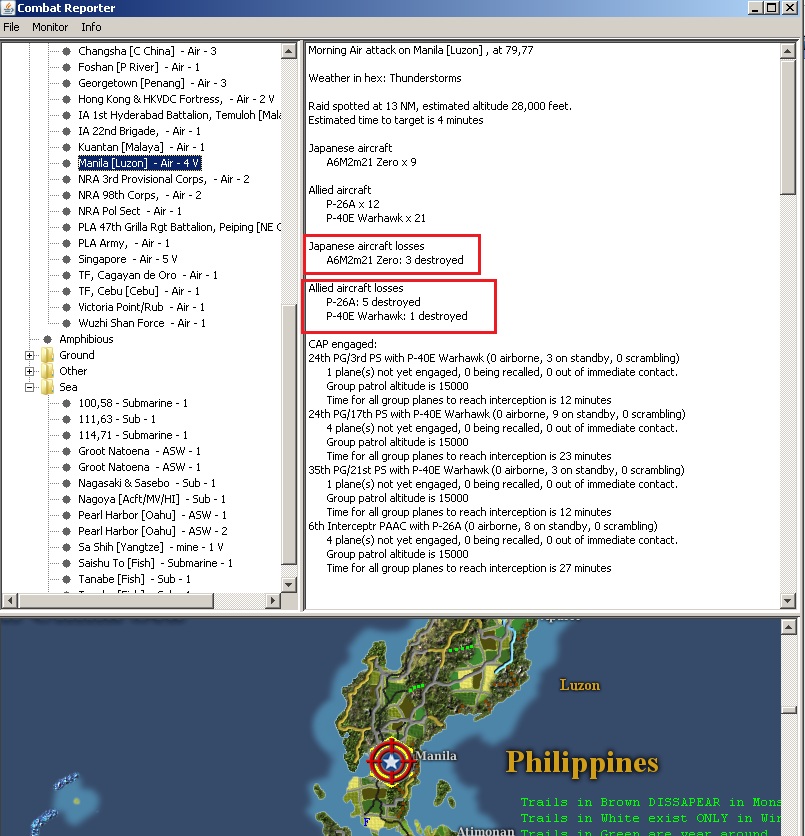Click 'Weather in hex: Thunderstorms' text
The height and width of the screenshot is (836, 805).
[385, 78]
